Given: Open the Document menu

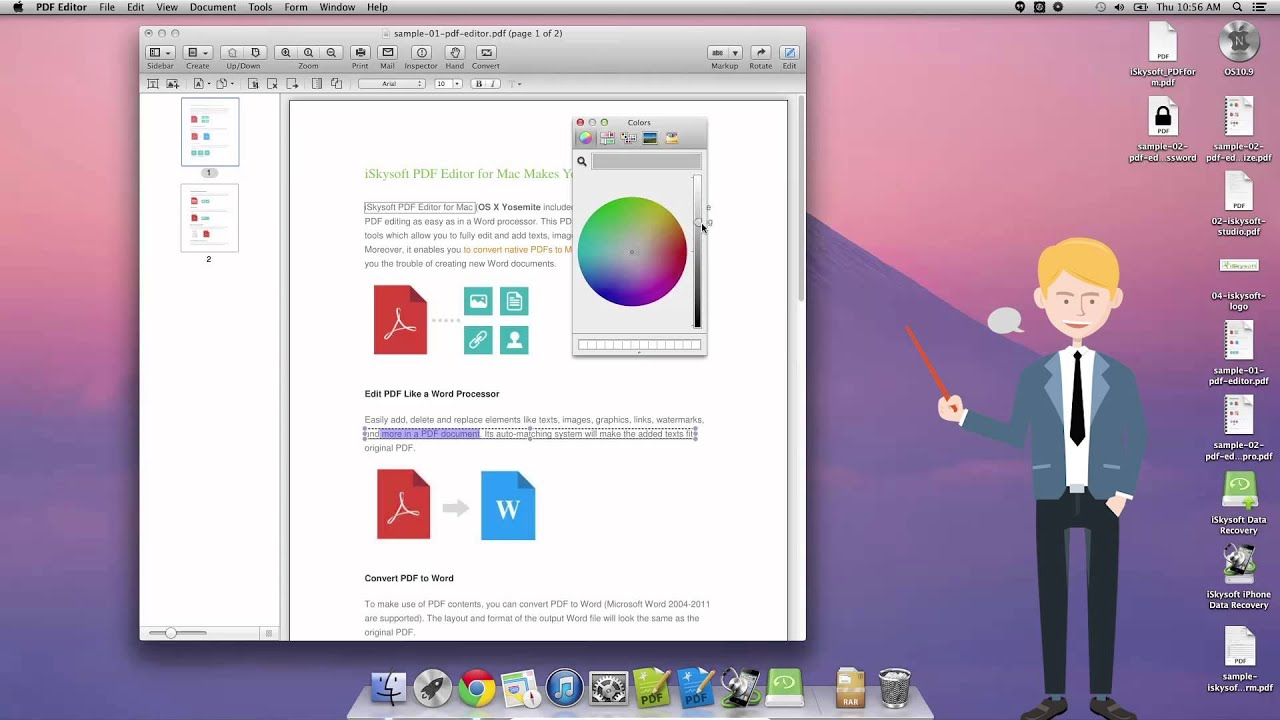Looking at the screenshot, I should coord(213,7).
